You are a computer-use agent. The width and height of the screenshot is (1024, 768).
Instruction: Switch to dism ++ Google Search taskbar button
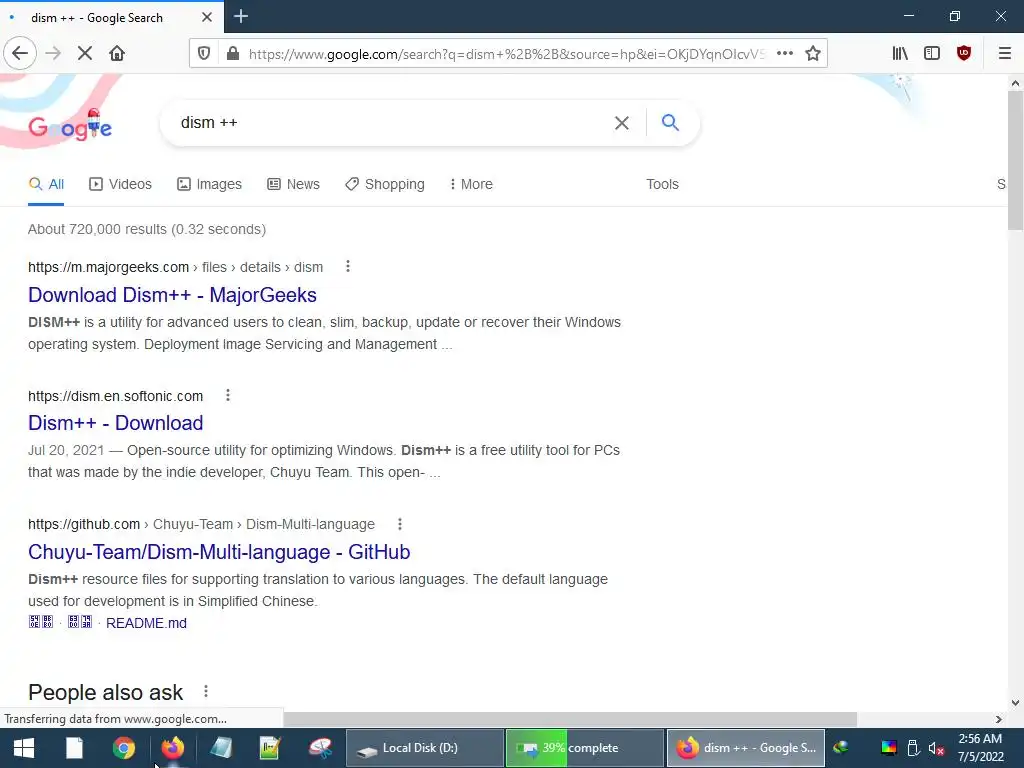pyautogui.click(x=745, y=748)
